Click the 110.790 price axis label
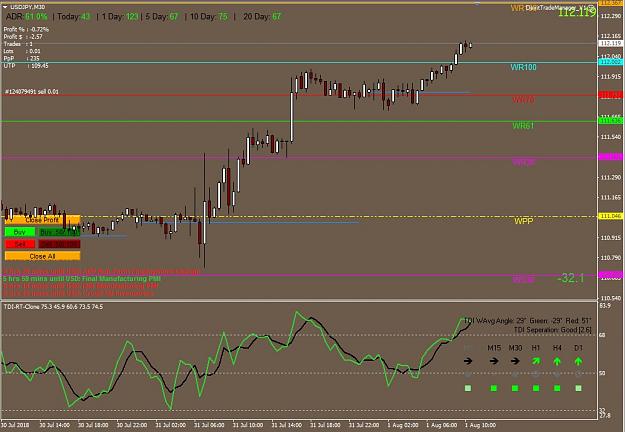 tap(611, 258)
